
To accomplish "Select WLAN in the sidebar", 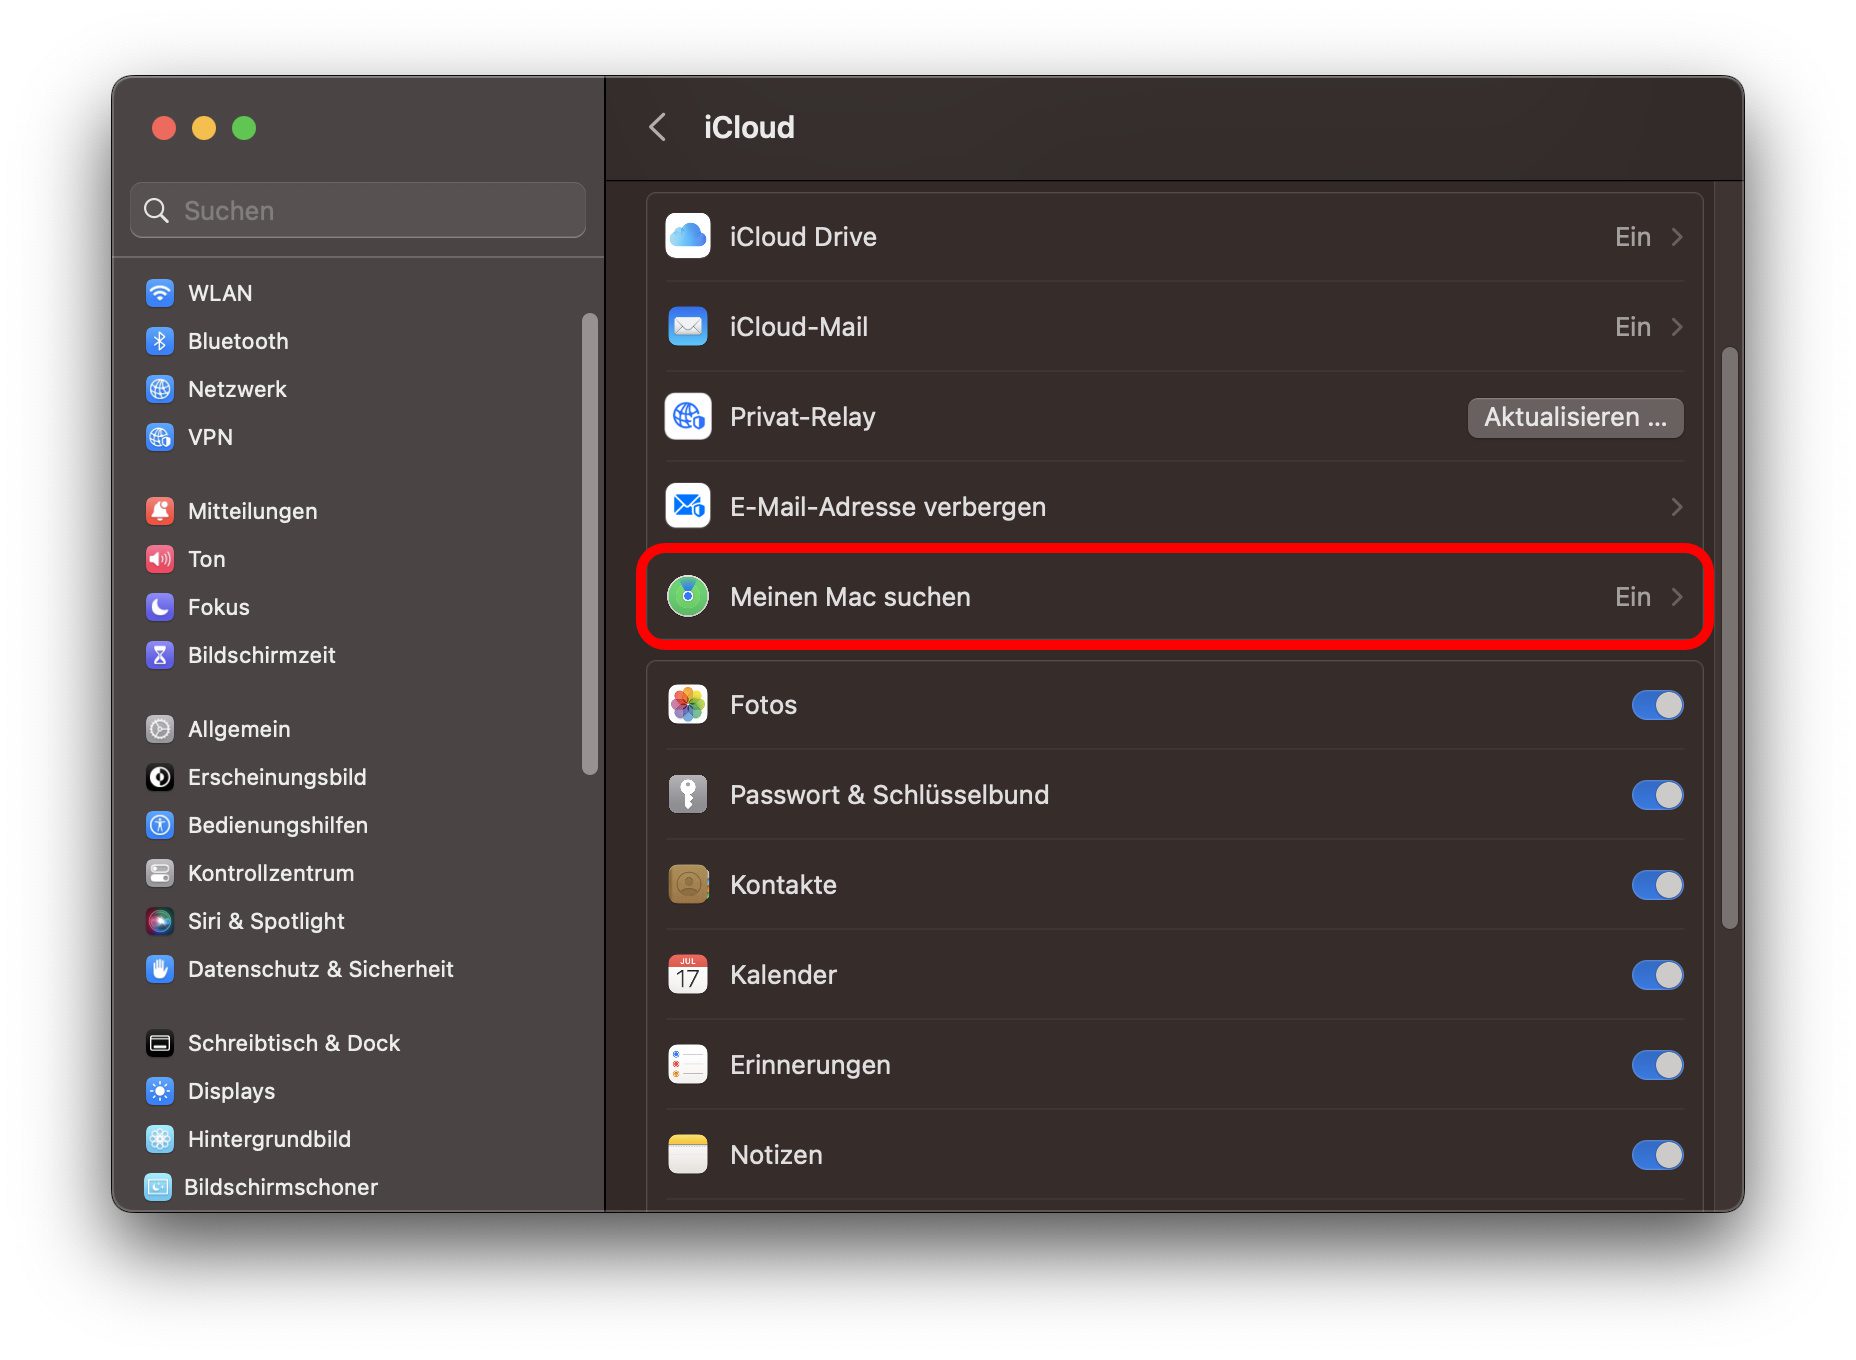I will 220,293.
